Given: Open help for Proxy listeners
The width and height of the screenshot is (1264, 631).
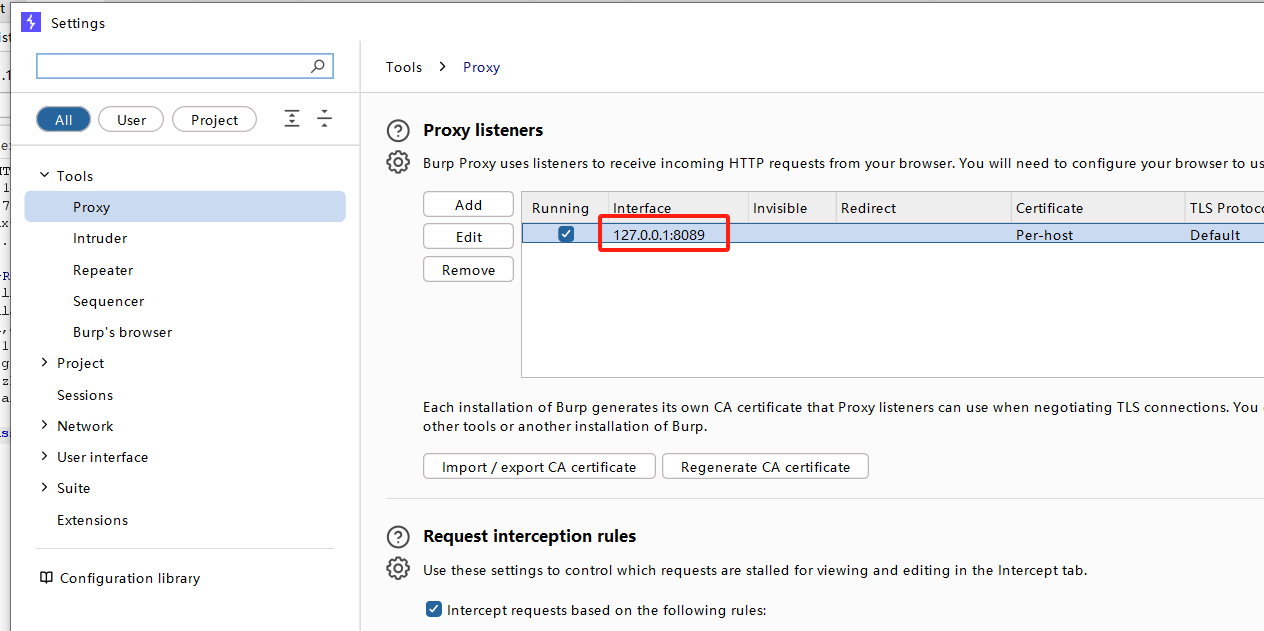Looking at the screenshot, I should click(398, 131).
